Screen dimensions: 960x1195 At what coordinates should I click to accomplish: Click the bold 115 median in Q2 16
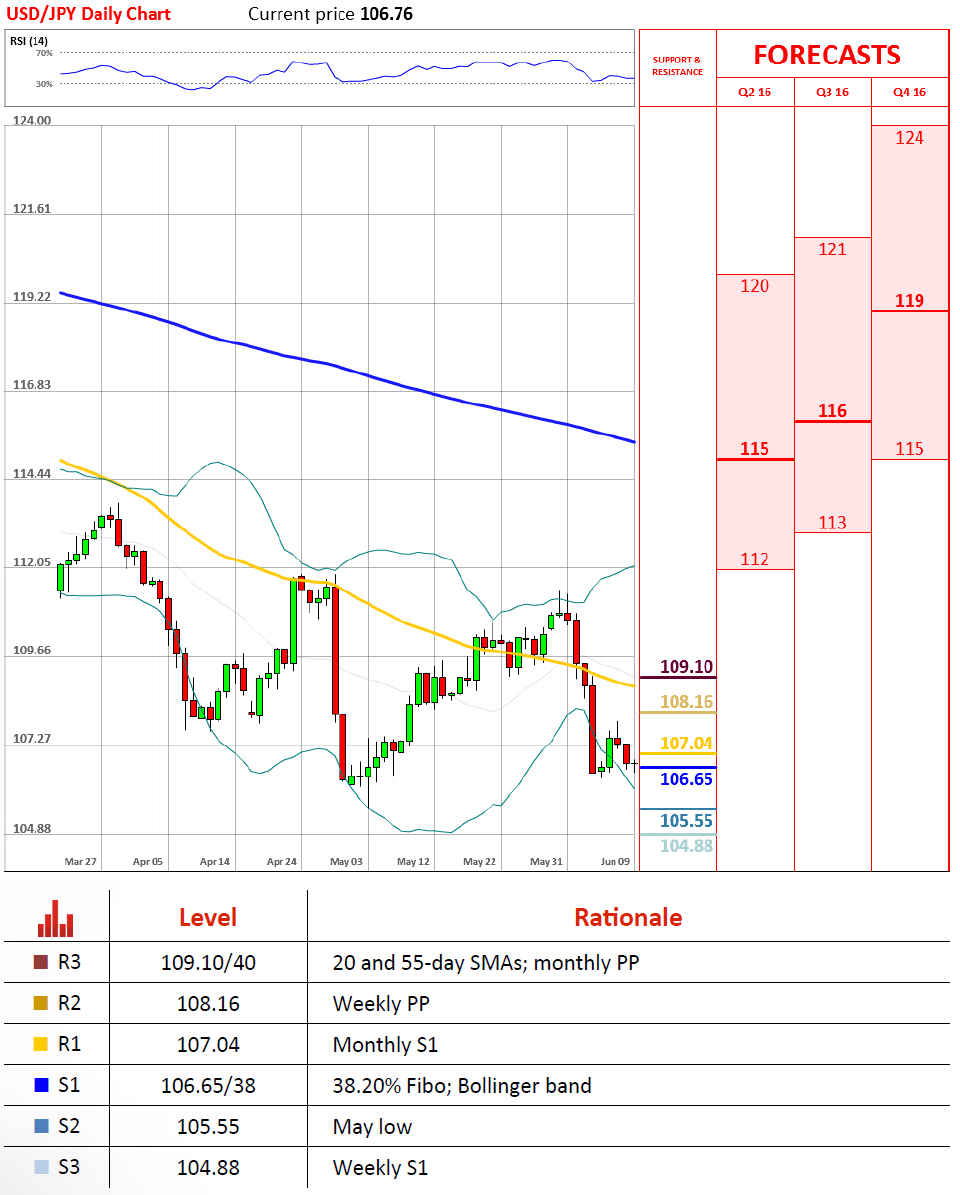click(754, 449)
